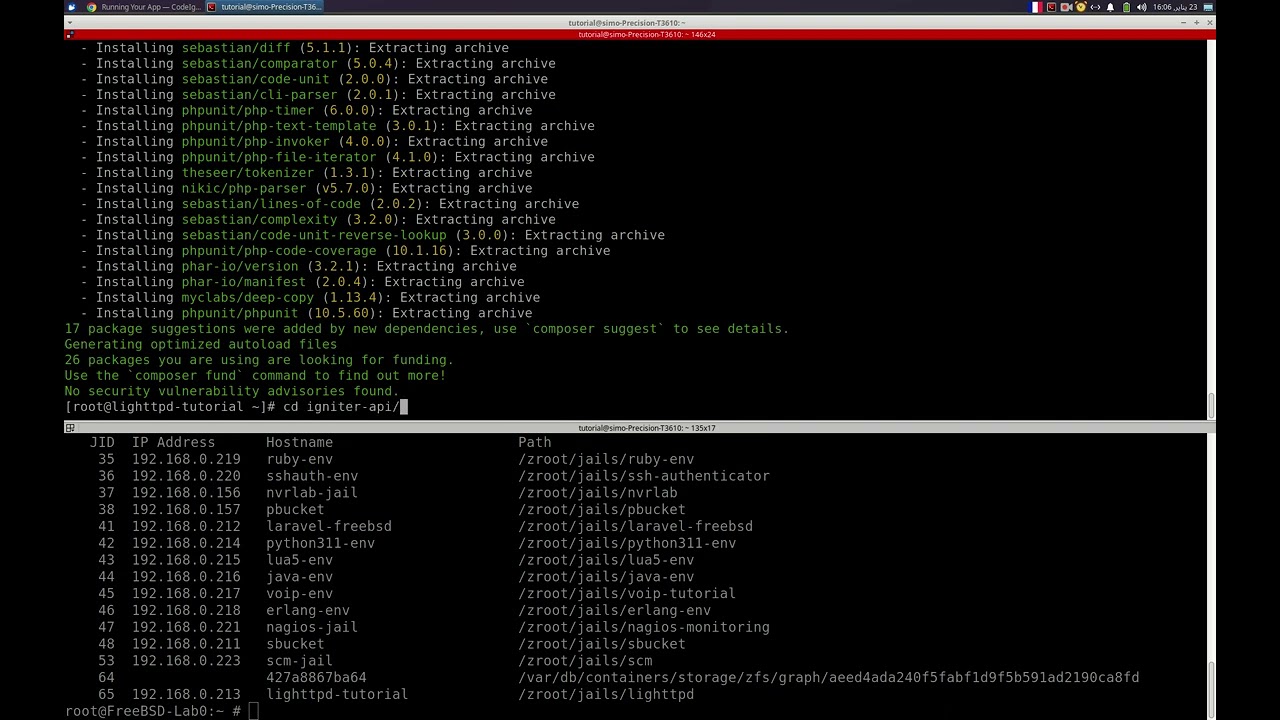Click the 'cd igniter-api/' command line

236,407
